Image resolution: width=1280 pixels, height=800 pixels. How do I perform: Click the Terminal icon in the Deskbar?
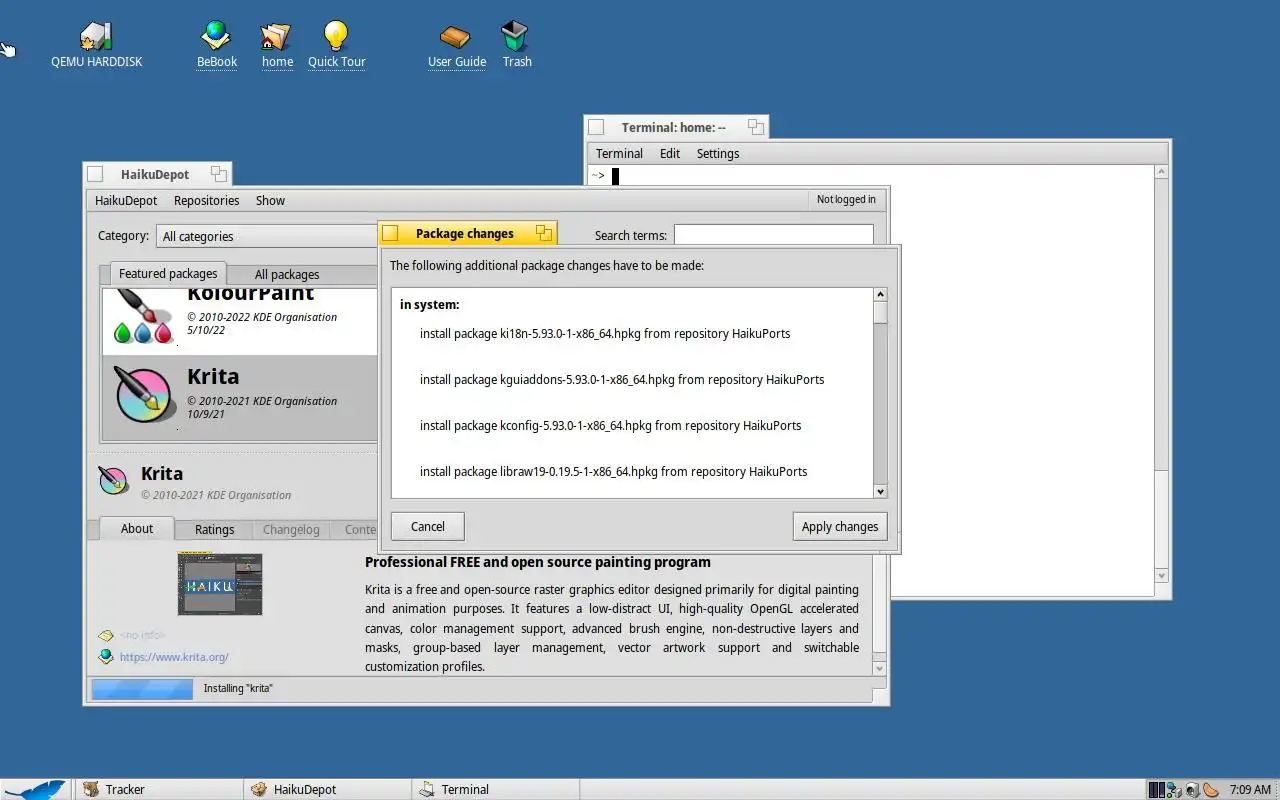pyautogui.click(x=427, y=789)
